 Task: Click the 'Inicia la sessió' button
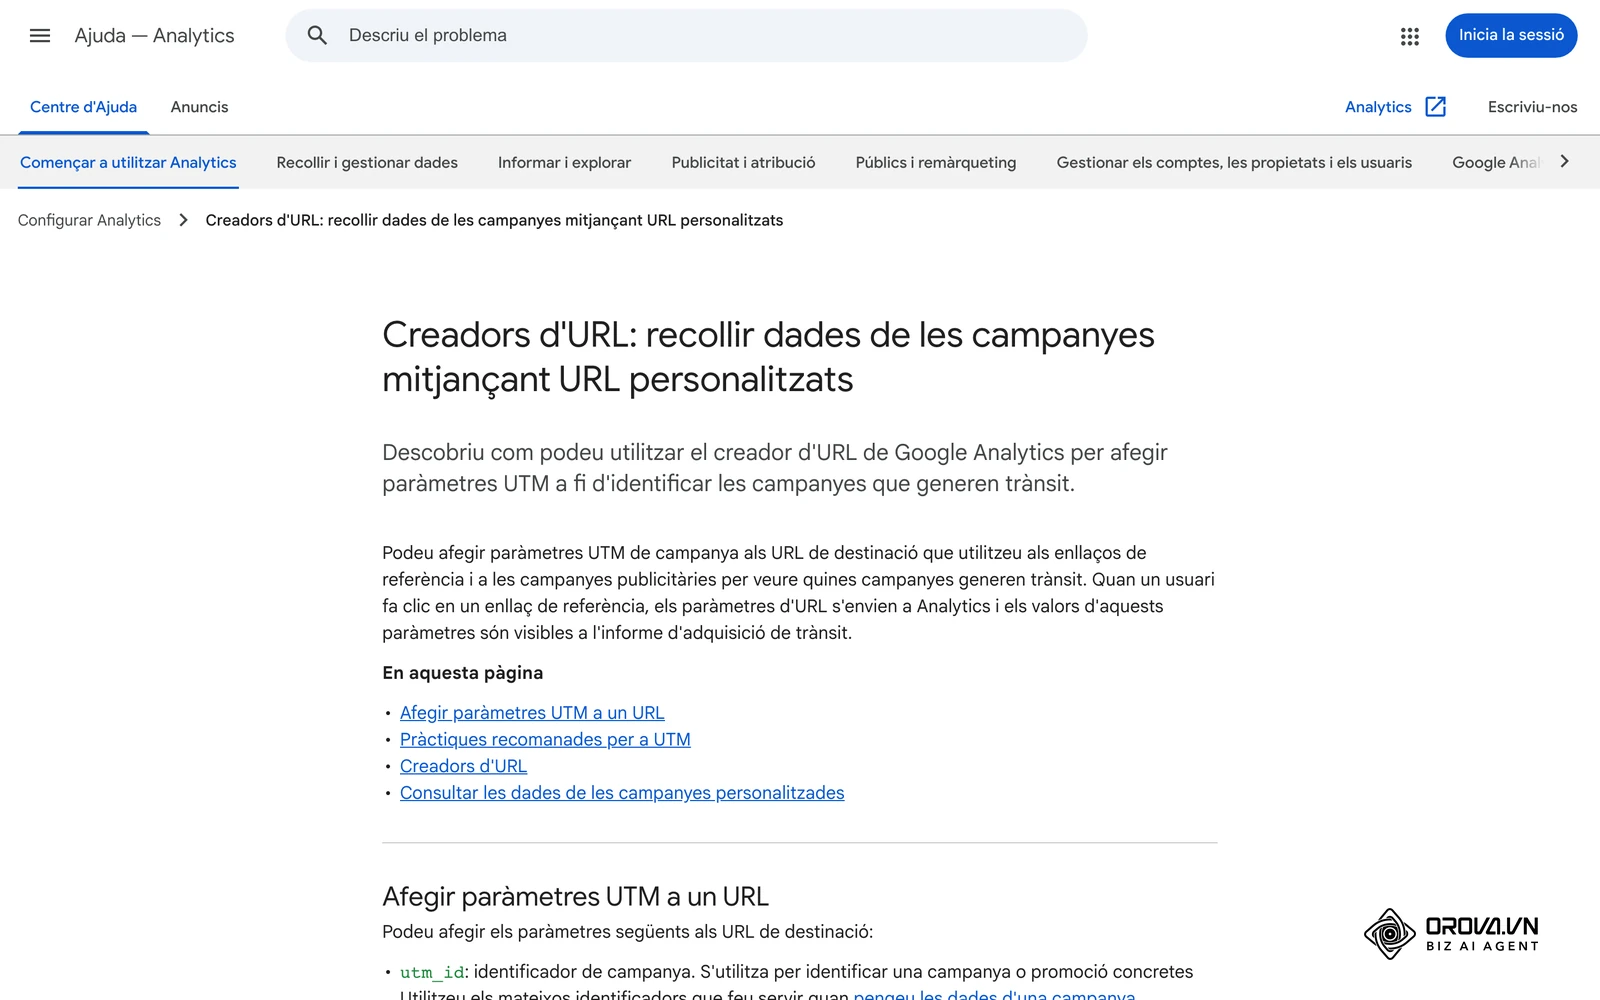pyautogui.click(x=1511, y=35)
